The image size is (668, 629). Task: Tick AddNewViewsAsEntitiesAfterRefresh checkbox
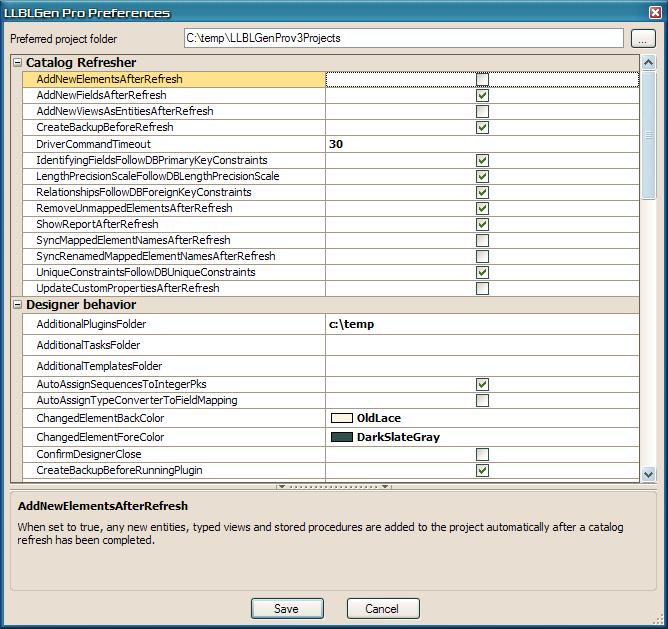coord(482,112)
